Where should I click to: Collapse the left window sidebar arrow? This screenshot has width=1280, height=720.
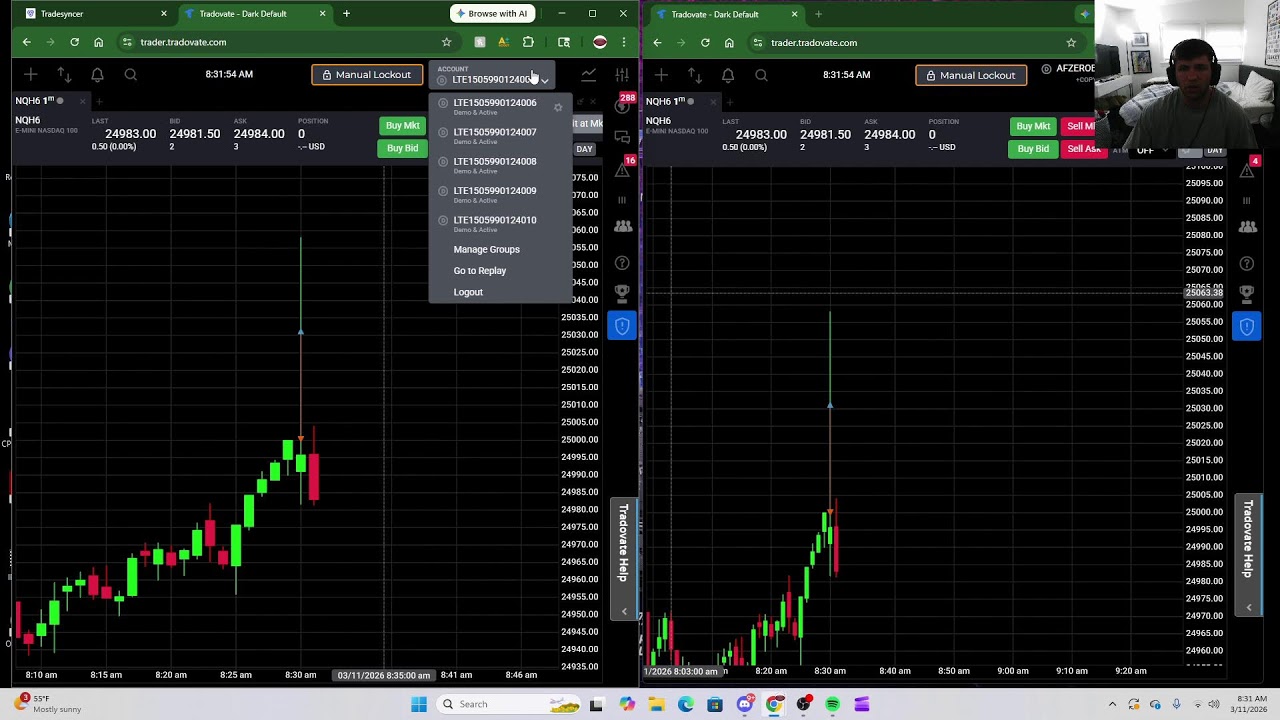624,611
